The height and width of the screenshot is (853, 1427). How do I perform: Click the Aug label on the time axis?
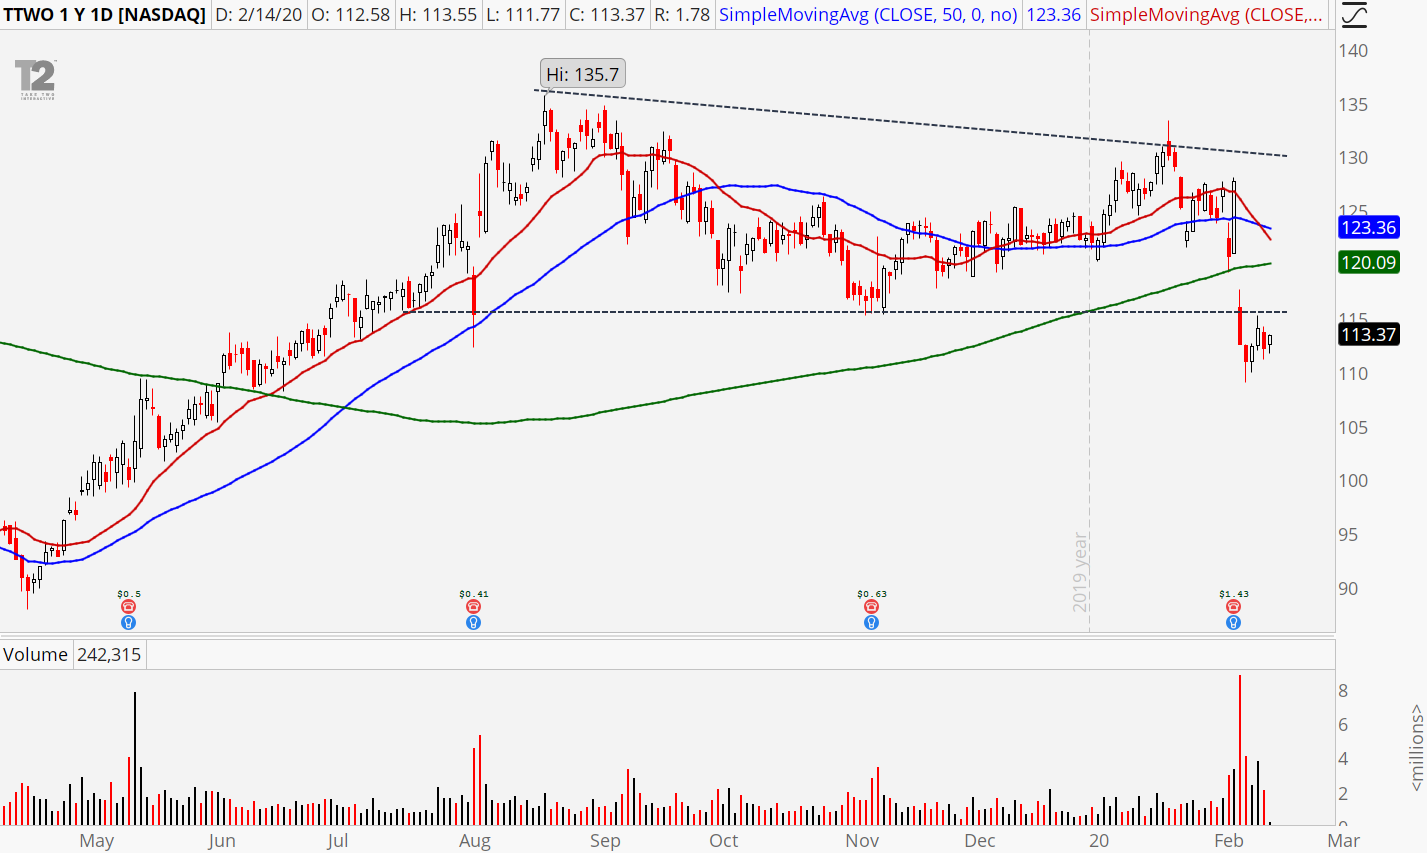[x=475, y=840]
